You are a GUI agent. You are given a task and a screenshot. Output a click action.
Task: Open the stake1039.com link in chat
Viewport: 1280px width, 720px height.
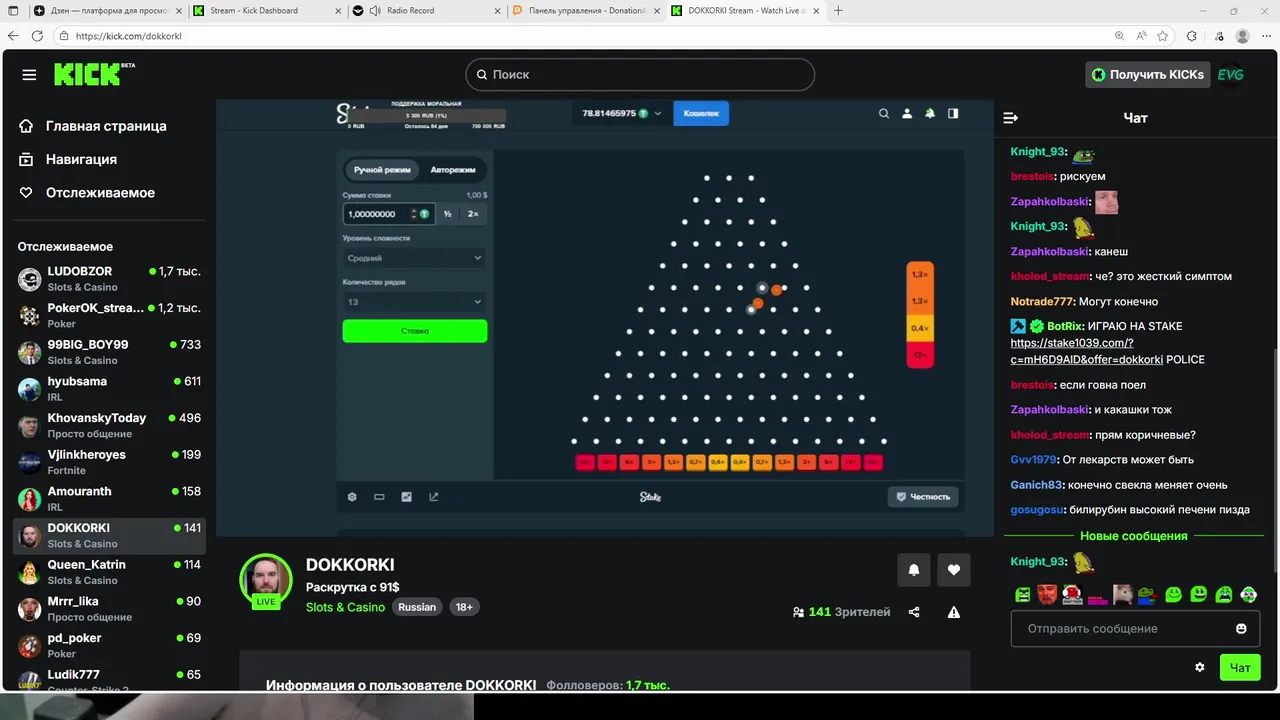[x=1087, y=351]
